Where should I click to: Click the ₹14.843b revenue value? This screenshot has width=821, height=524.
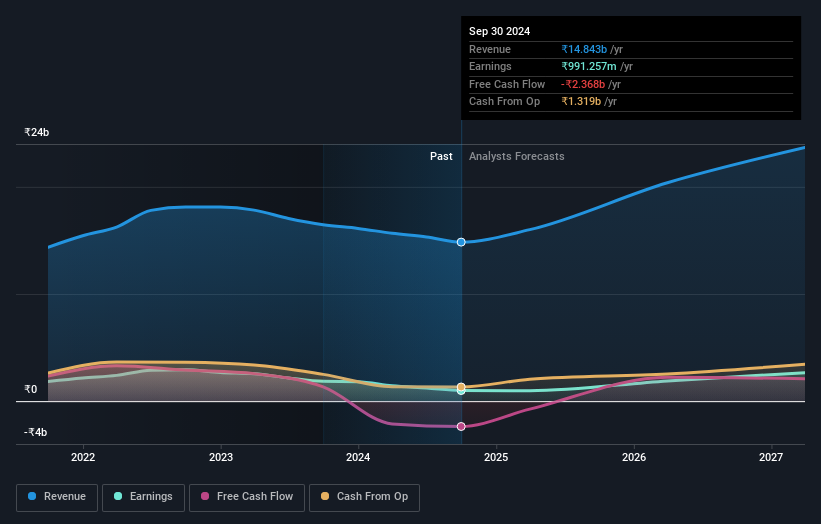point(584,49)
